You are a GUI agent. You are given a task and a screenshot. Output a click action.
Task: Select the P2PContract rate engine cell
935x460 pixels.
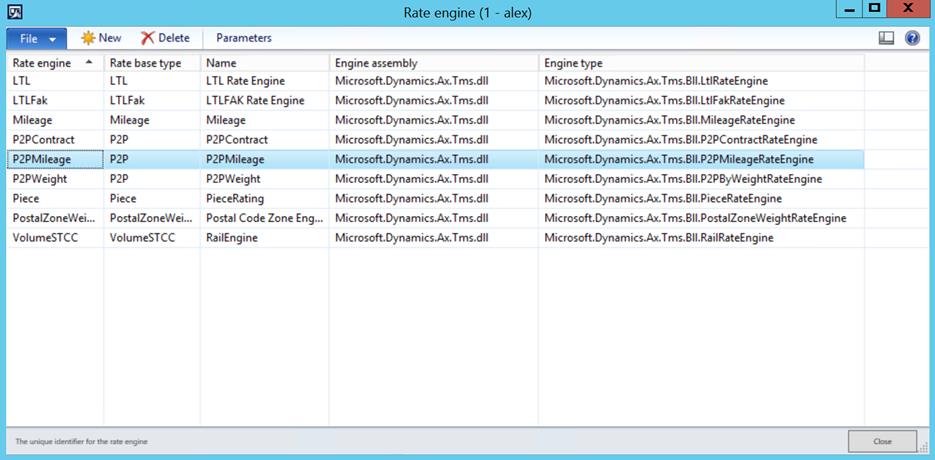55,140
